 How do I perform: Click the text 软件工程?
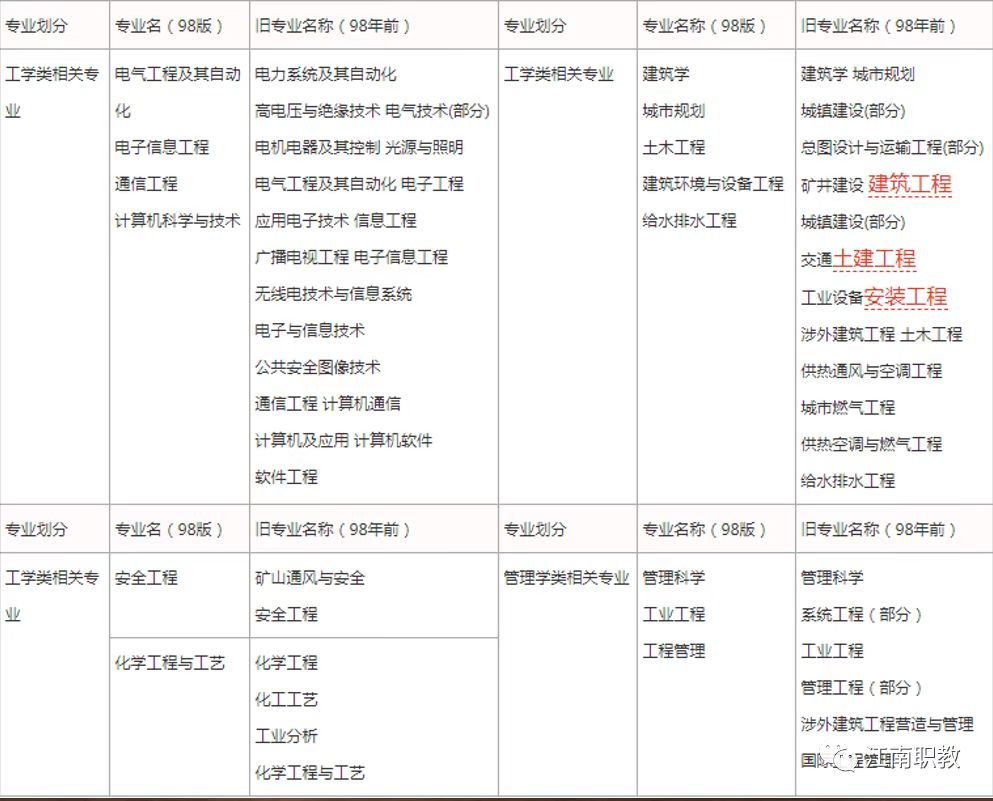point(286,477)
